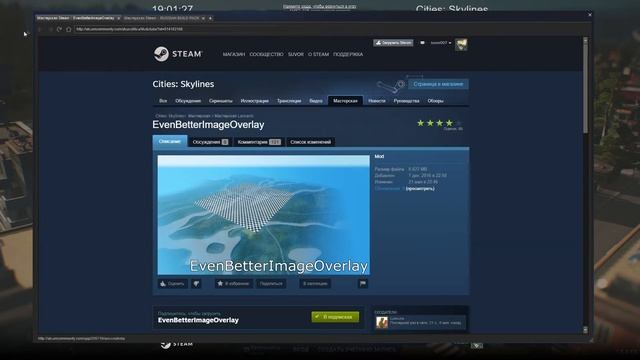This screenshot has width=640, height=360.
Task: Open the О STEAM menu item
Action: click(x=318, y=54)
